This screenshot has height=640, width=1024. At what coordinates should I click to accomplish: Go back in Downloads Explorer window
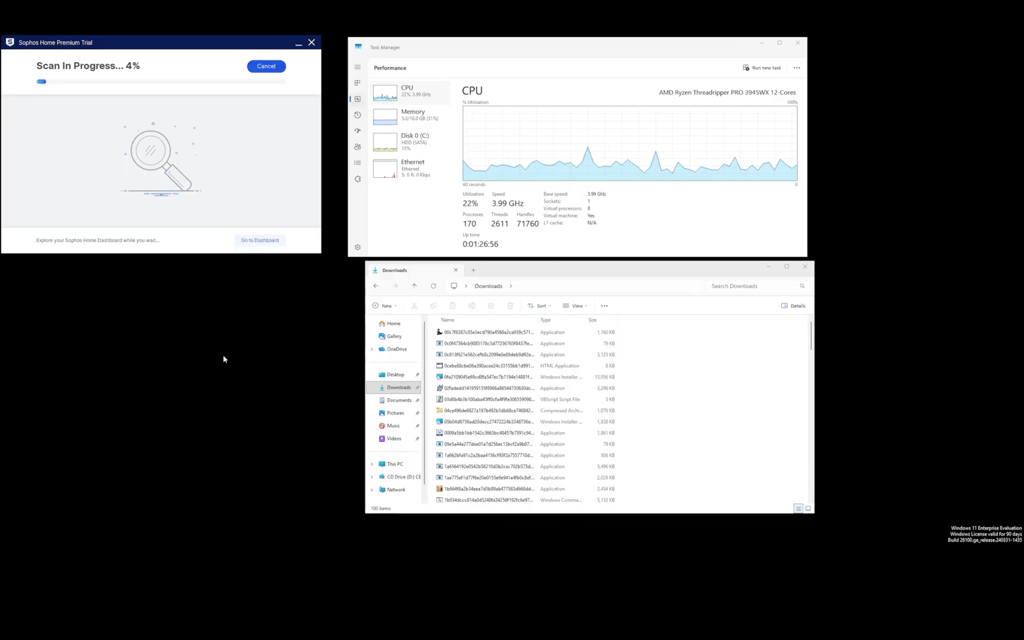click(376, 286)
